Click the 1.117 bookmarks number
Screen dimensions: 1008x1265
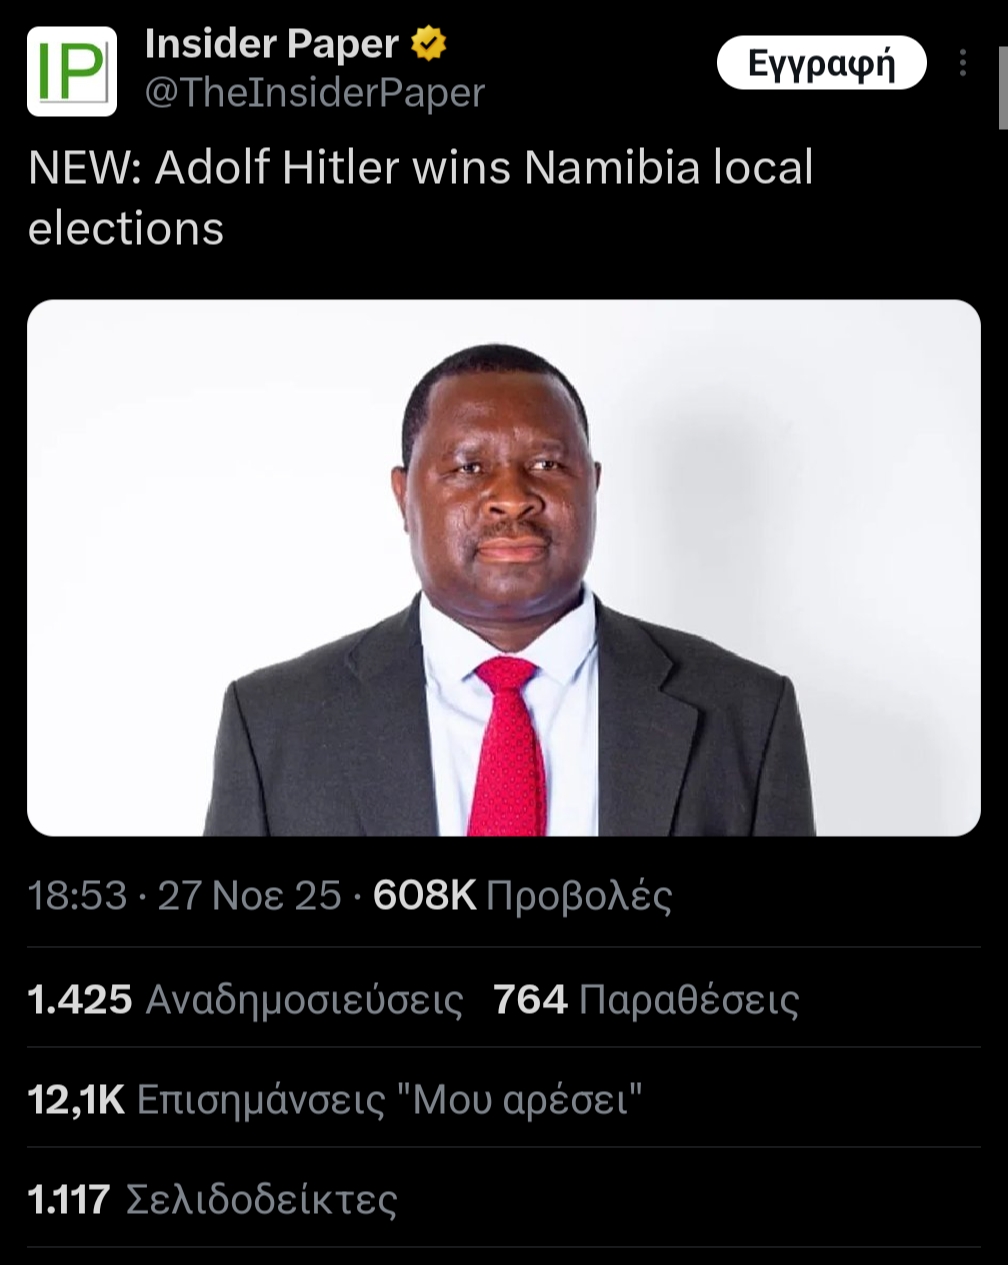(68, 1199)
